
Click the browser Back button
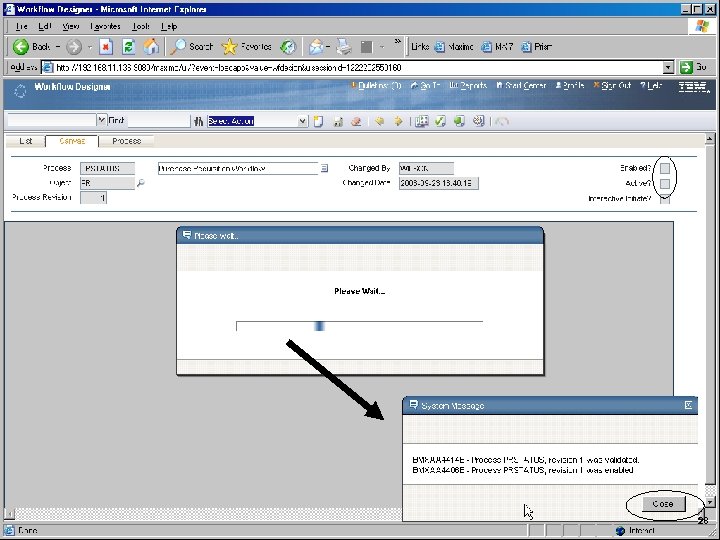click(31, 46)
